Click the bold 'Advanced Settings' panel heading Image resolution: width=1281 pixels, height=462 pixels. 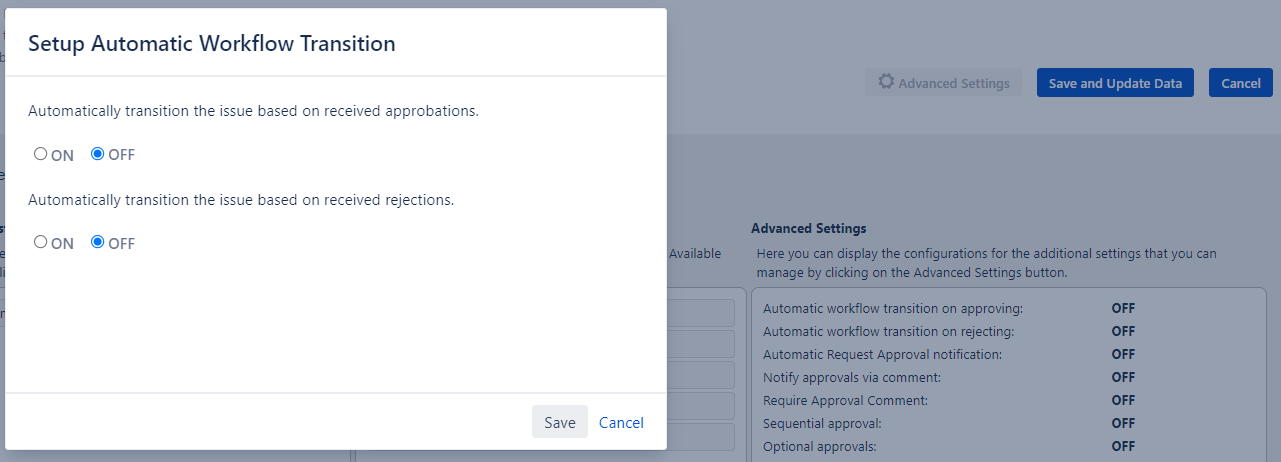[x=808, y=228]
